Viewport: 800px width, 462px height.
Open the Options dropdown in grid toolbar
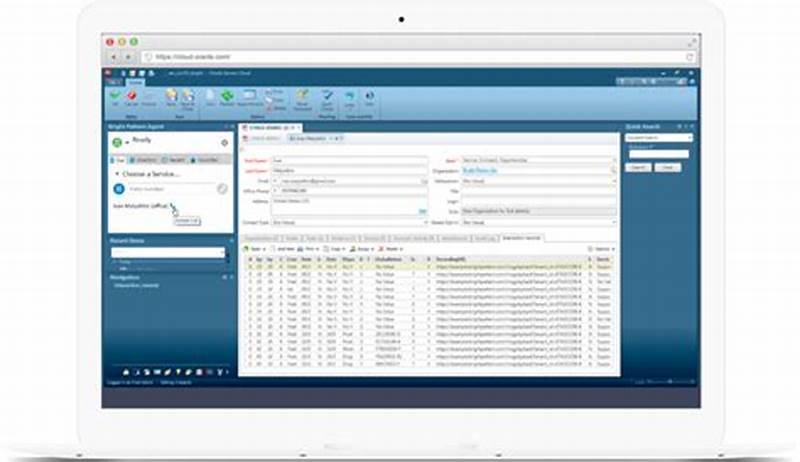tap(601, 249)
